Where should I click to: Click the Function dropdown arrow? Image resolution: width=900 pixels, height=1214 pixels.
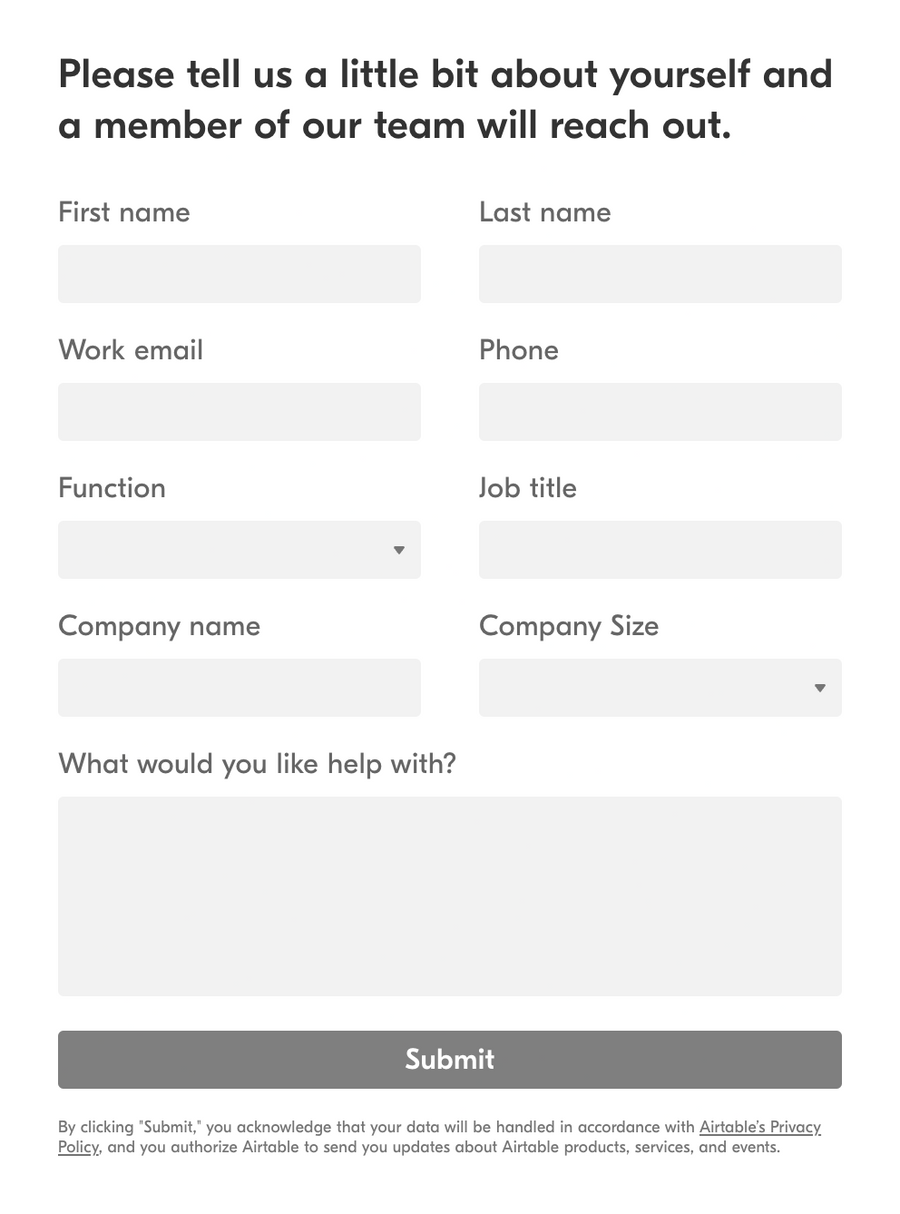tap(398, 550)
